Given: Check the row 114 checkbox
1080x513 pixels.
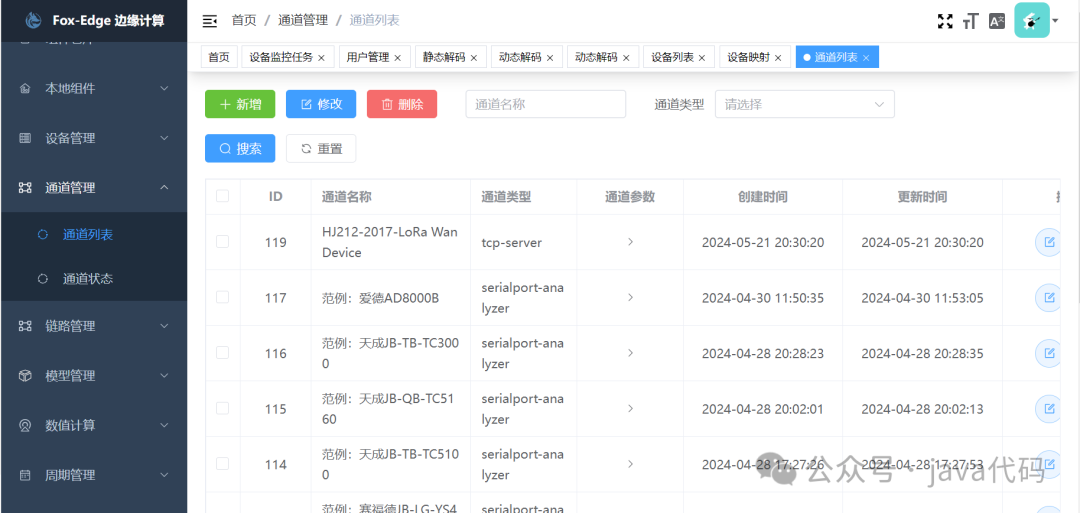Looking at the screenshot, I should click(222, 464).
